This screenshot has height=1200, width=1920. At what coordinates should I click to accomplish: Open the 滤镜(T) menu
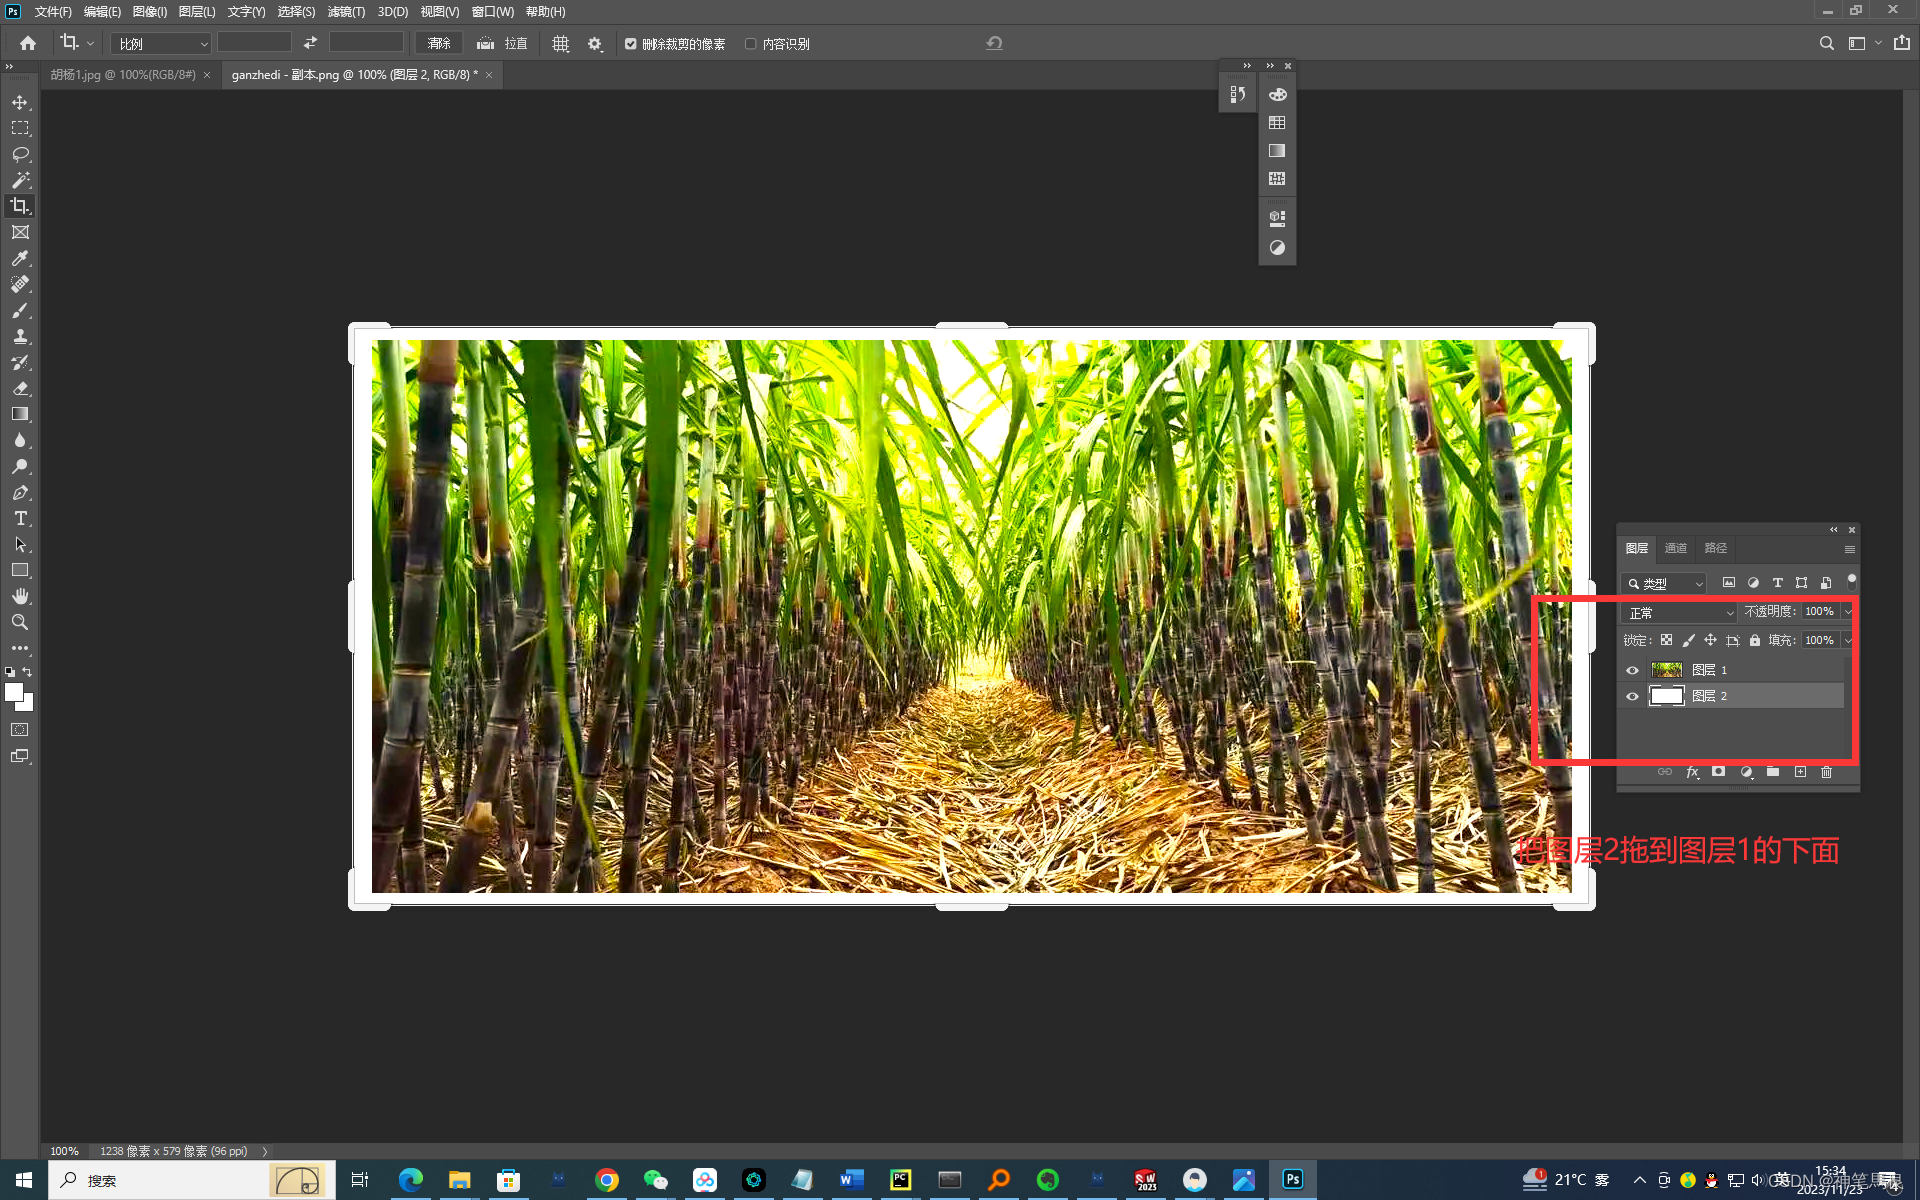pos(346,12)
